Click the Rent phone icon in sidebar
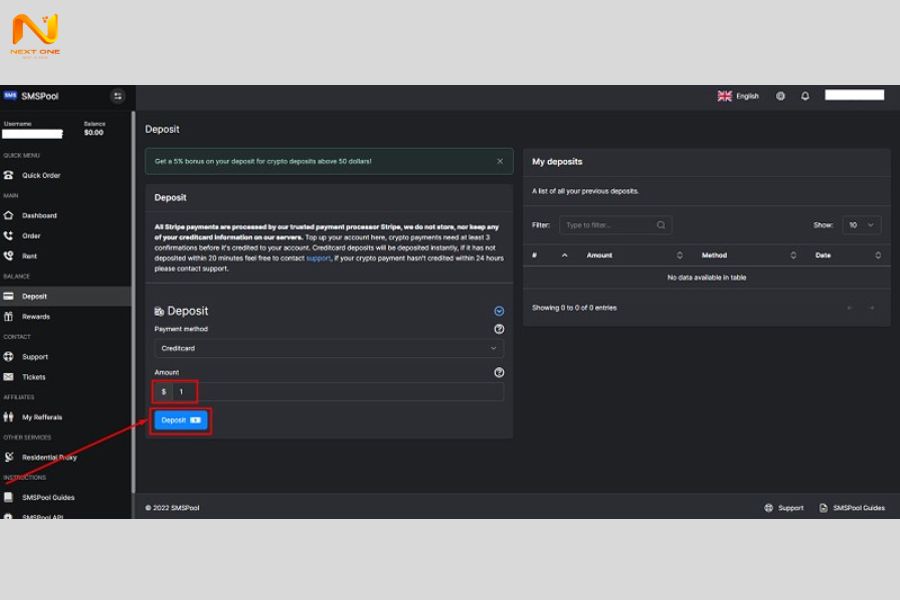This screenshot has width=900, height=600. 9,256
